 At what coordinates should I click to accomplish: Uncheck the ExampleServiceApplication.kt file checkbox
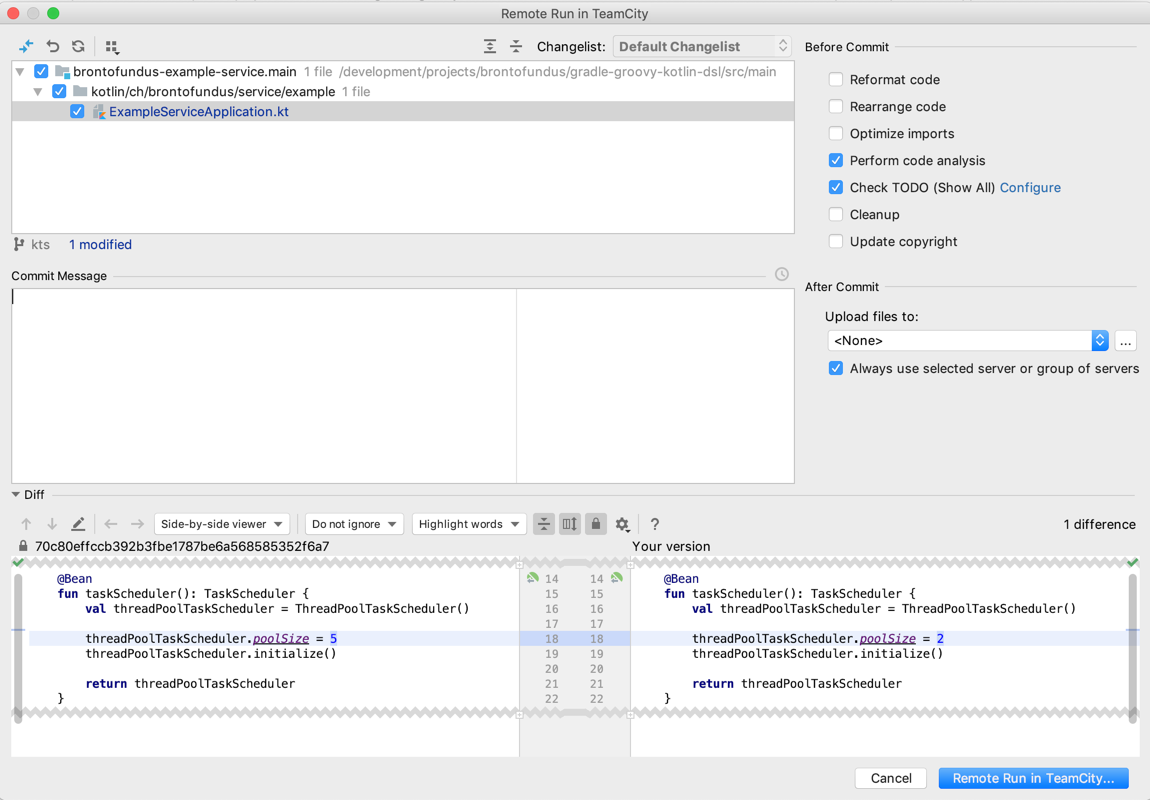pyautogui.click(x=77, y=111)
